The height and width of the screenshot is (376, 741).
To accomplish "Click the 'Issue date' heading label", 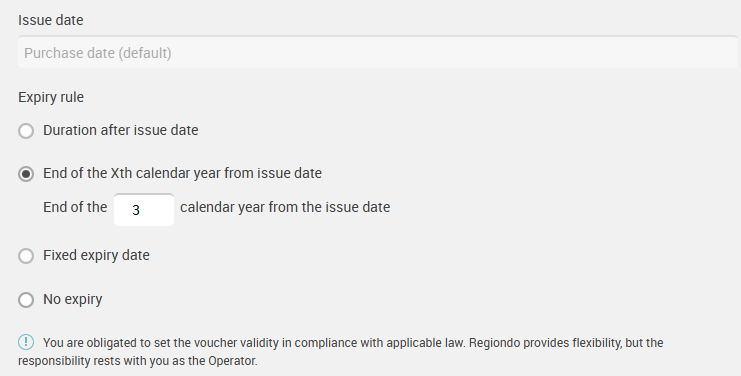I will 51,20.
